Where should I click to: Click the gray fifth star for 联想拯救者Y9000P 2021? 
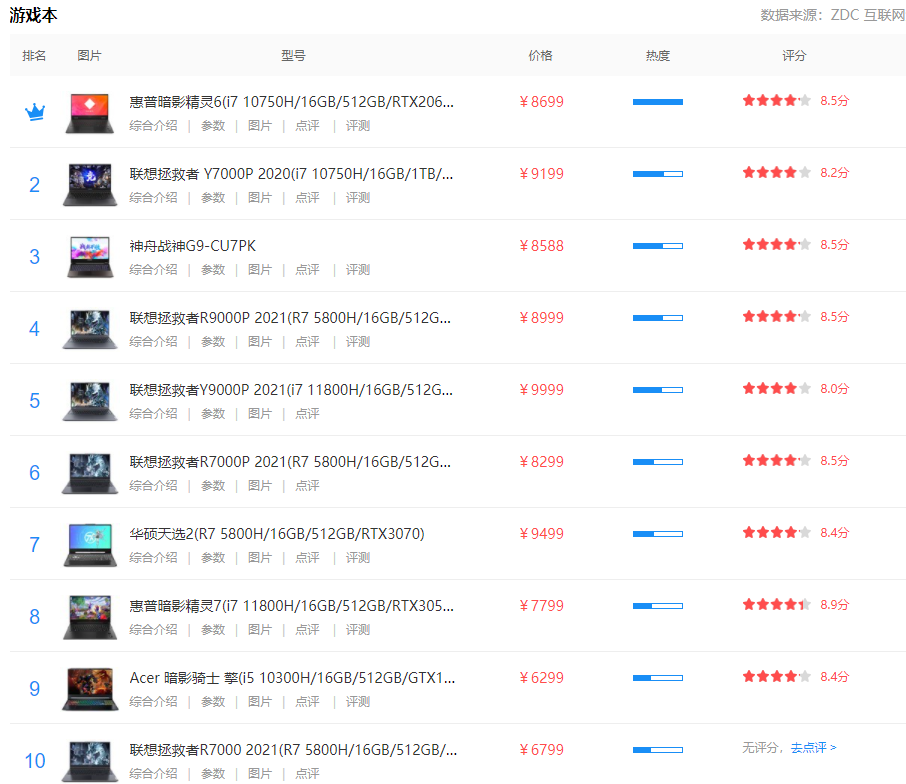tap(805, 387)
